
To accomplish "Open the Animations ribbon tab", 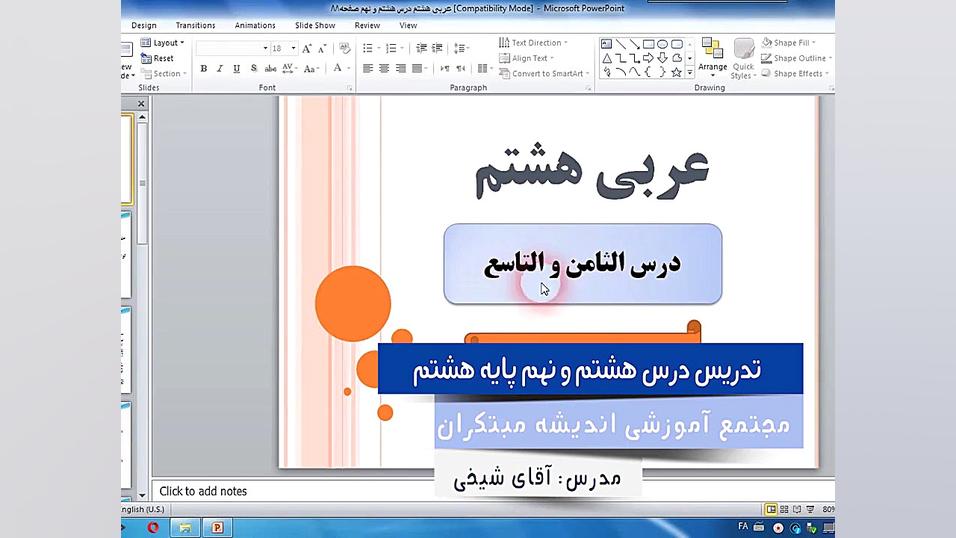I will (255, 26).
